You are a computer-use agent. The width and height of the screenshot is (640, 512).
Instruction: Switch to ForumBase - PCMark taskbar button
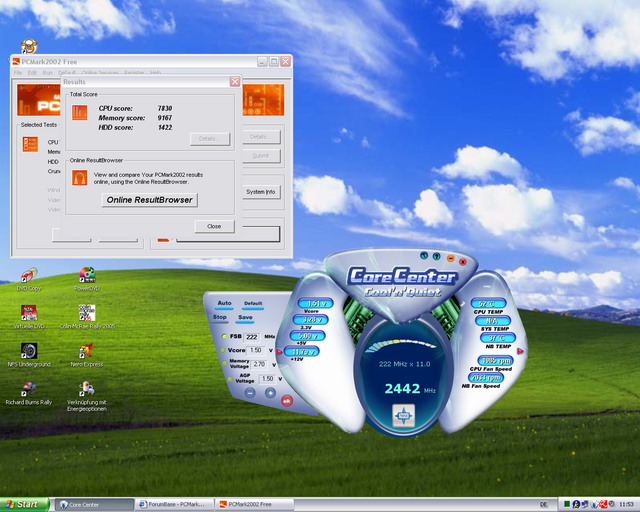pos(175,505)
